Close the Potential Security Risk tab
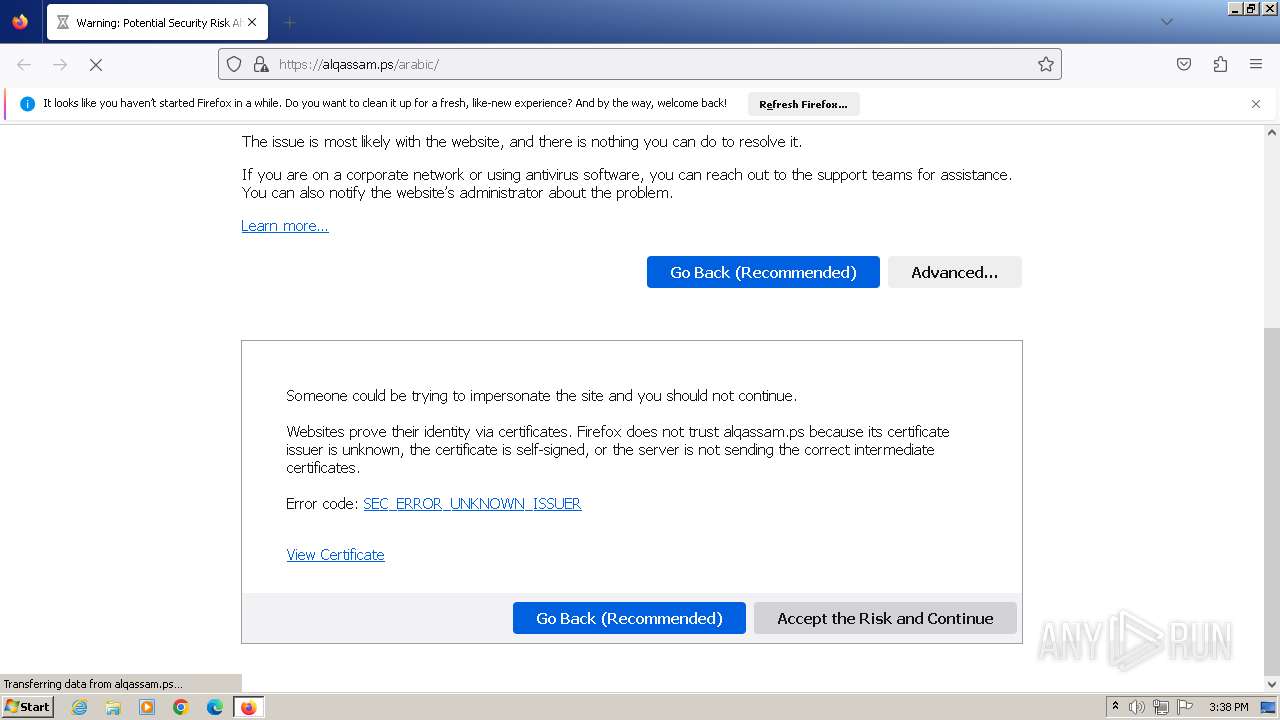Image resolution: width=1280 pixels, height=720 pixels. coord(251,22)
